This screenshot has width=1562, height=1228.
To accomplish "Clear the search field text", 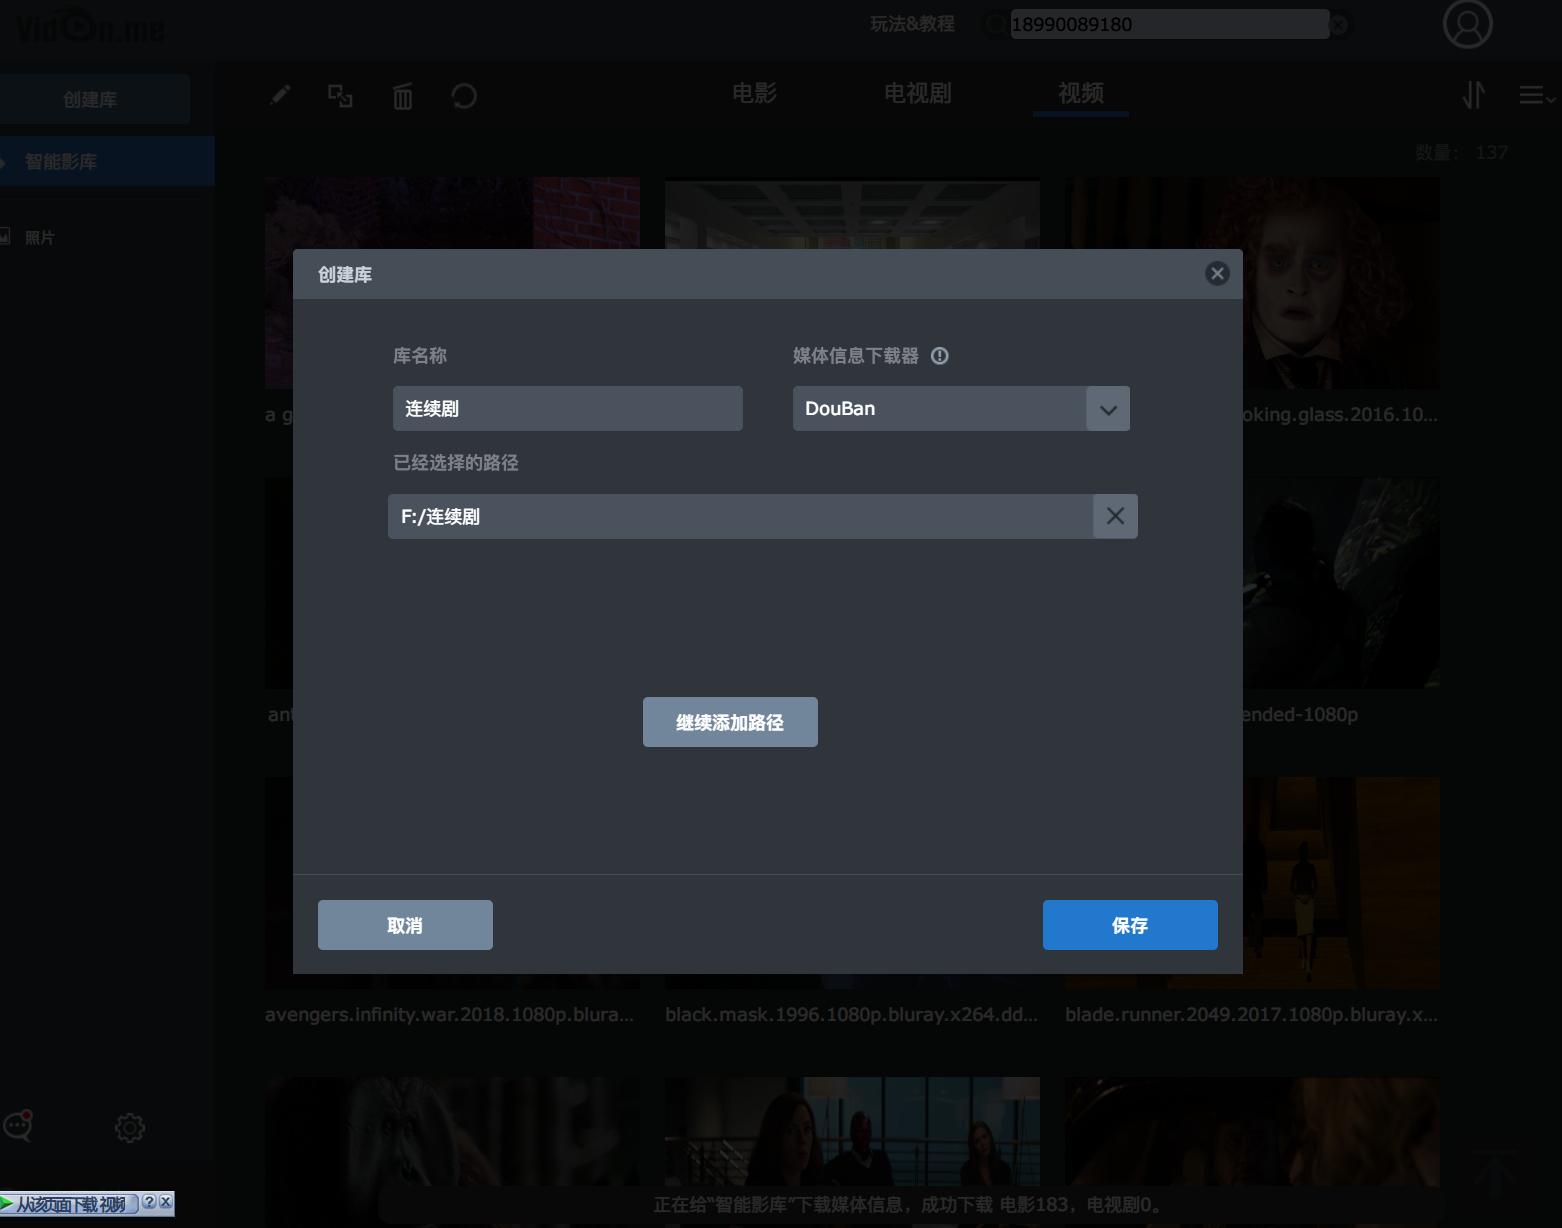I will [x=1338, y=24].
